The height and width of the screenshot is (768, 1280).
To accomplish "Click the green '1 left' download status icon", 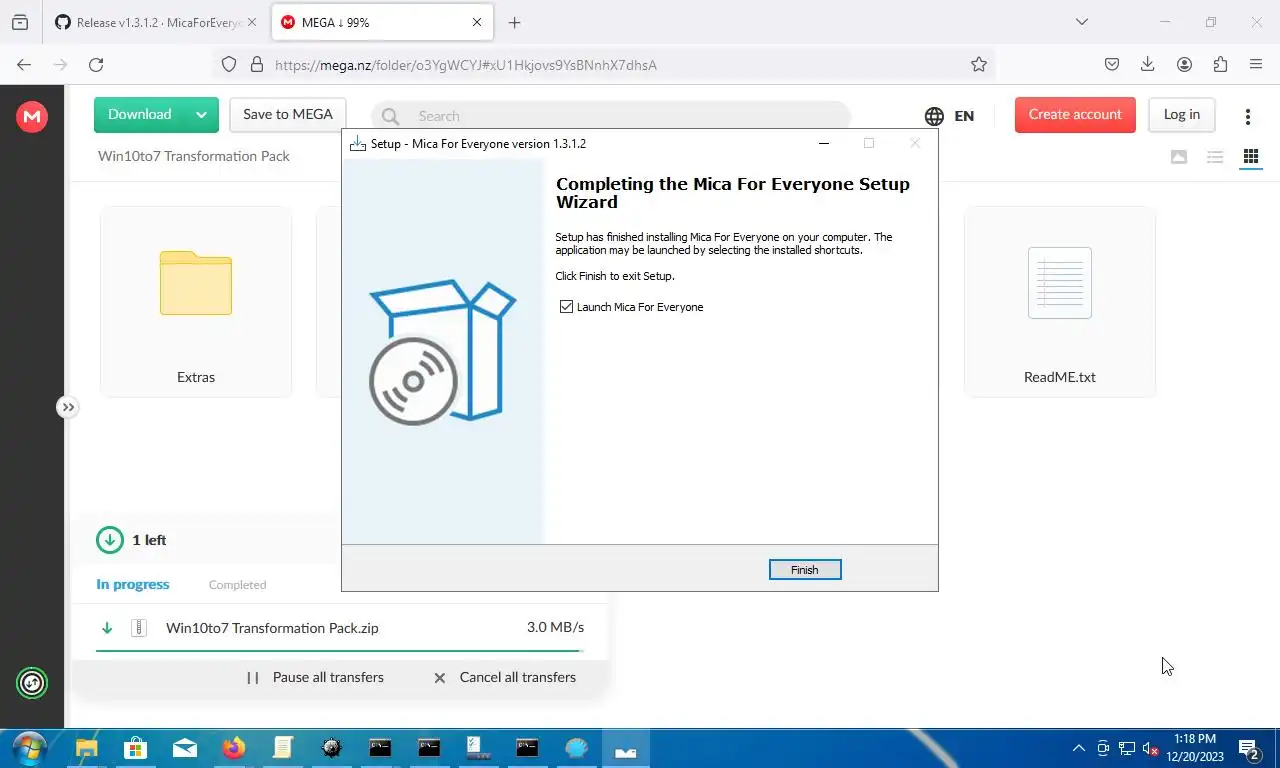I will click(x=110, y=540).
